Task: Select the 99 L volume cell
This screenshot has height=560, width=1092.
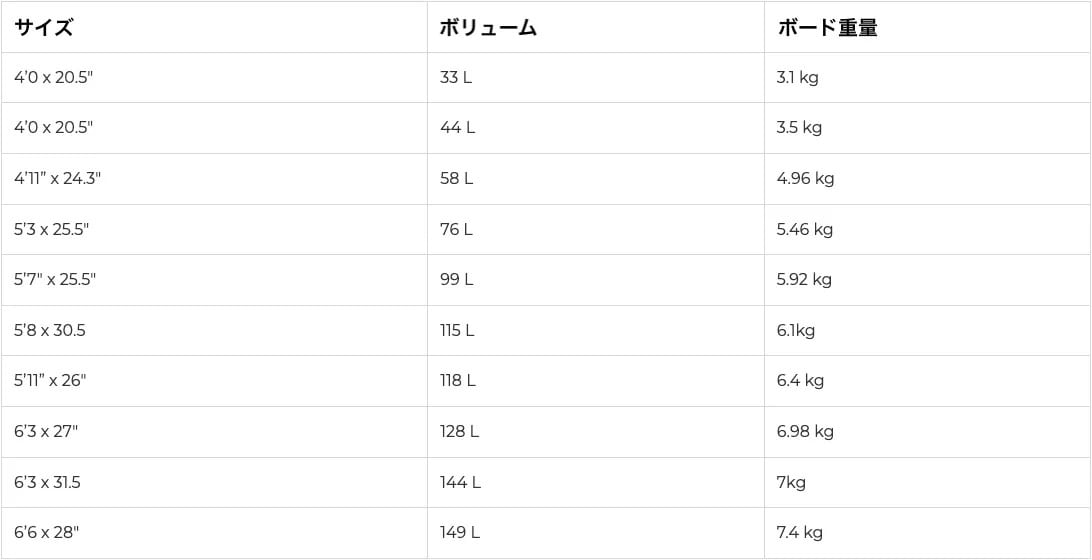Action: coord(595,280)
